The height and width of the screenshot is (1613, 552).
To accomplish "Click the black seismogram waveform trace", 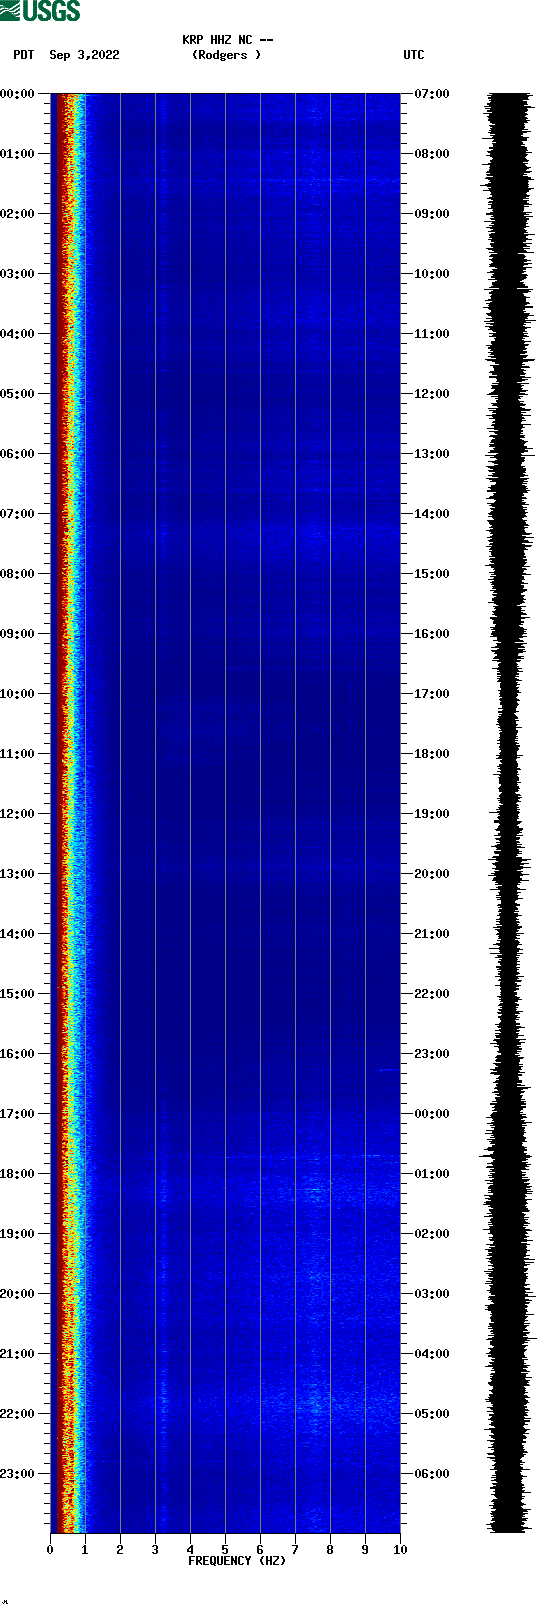I will (x=509, y=813).
